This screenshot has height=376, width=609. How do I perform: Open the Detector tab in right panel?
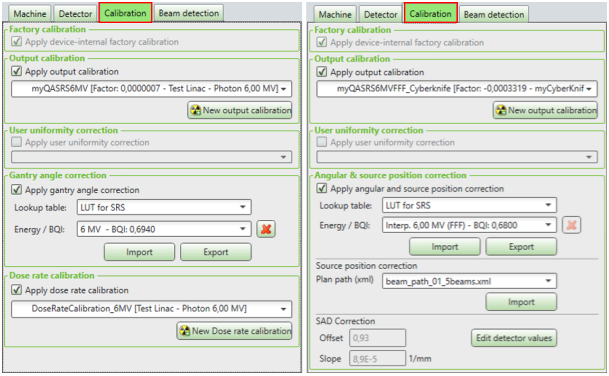point(381,14)
